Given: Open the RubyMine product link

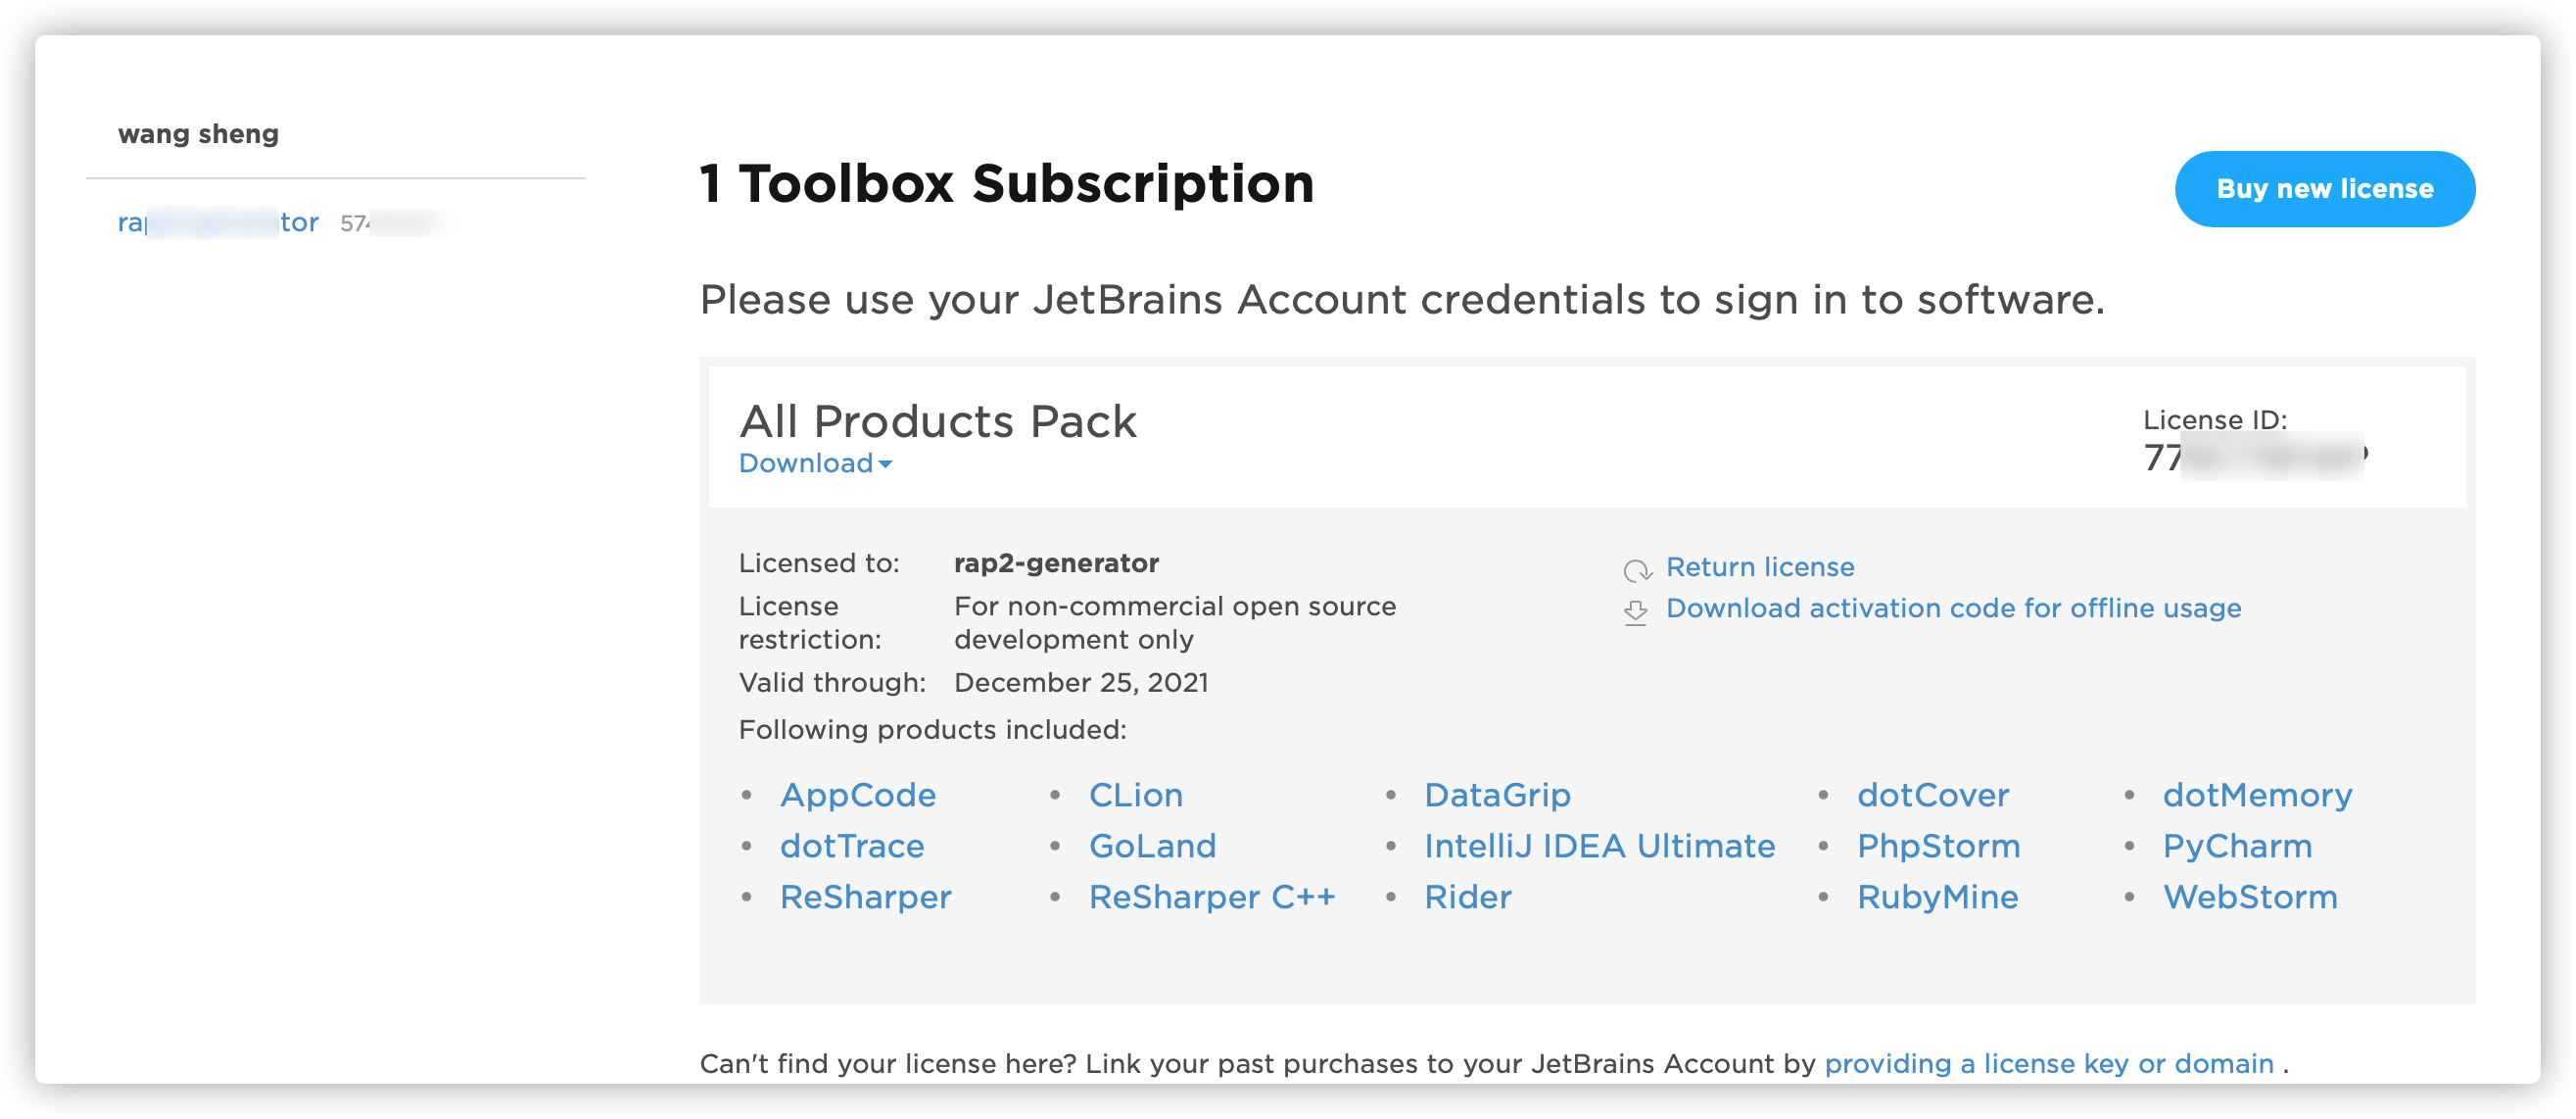Looking at the screenshot, I should click(x=1937, y=897).
